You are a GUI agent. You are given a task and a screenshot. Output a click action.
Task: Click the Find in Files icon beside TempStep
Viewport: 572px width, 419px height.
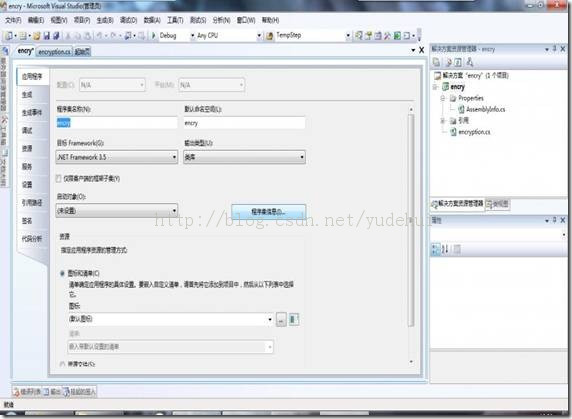pyautogui.click(x=270, y=36)
